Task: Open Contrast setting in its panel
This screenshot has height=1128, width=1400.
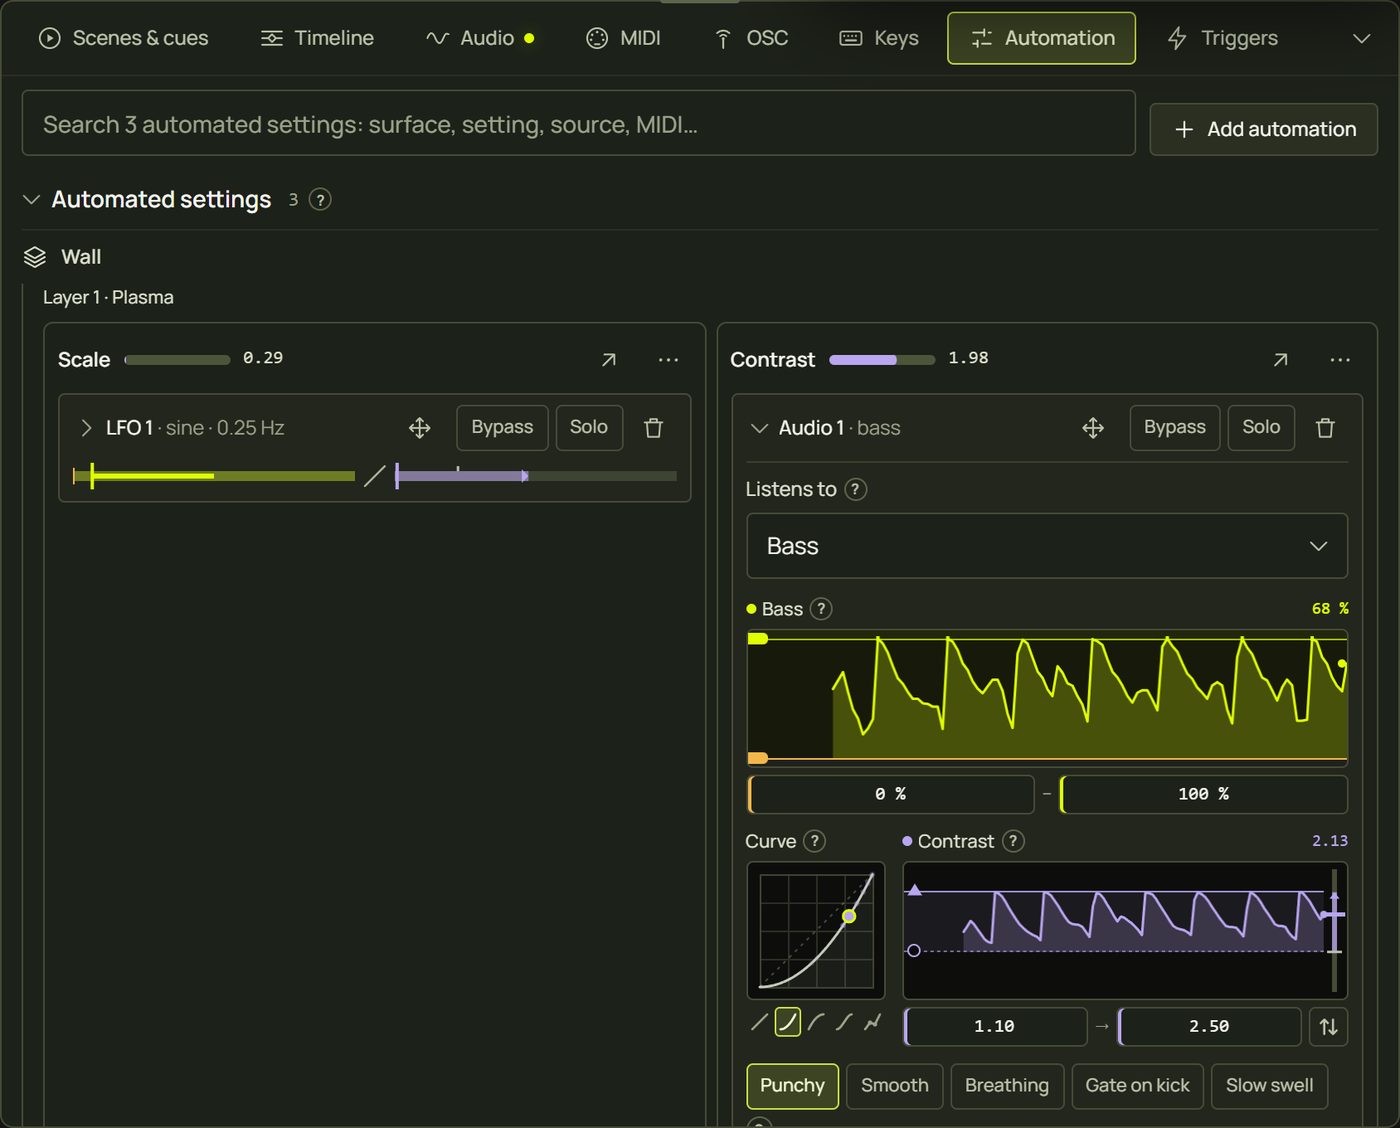Action: point(1280,360)
